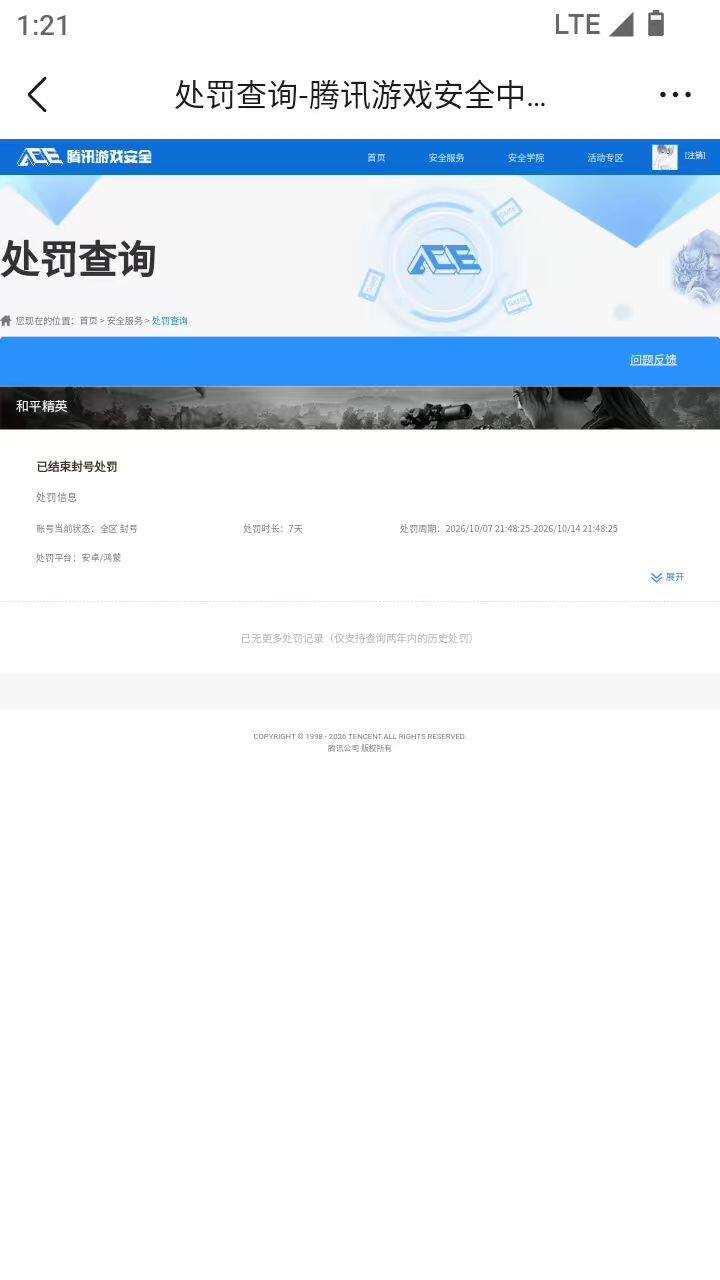The image size is (720, 1280).
Task: Click the user avatar thumbnail
Action: click(664, 157)
